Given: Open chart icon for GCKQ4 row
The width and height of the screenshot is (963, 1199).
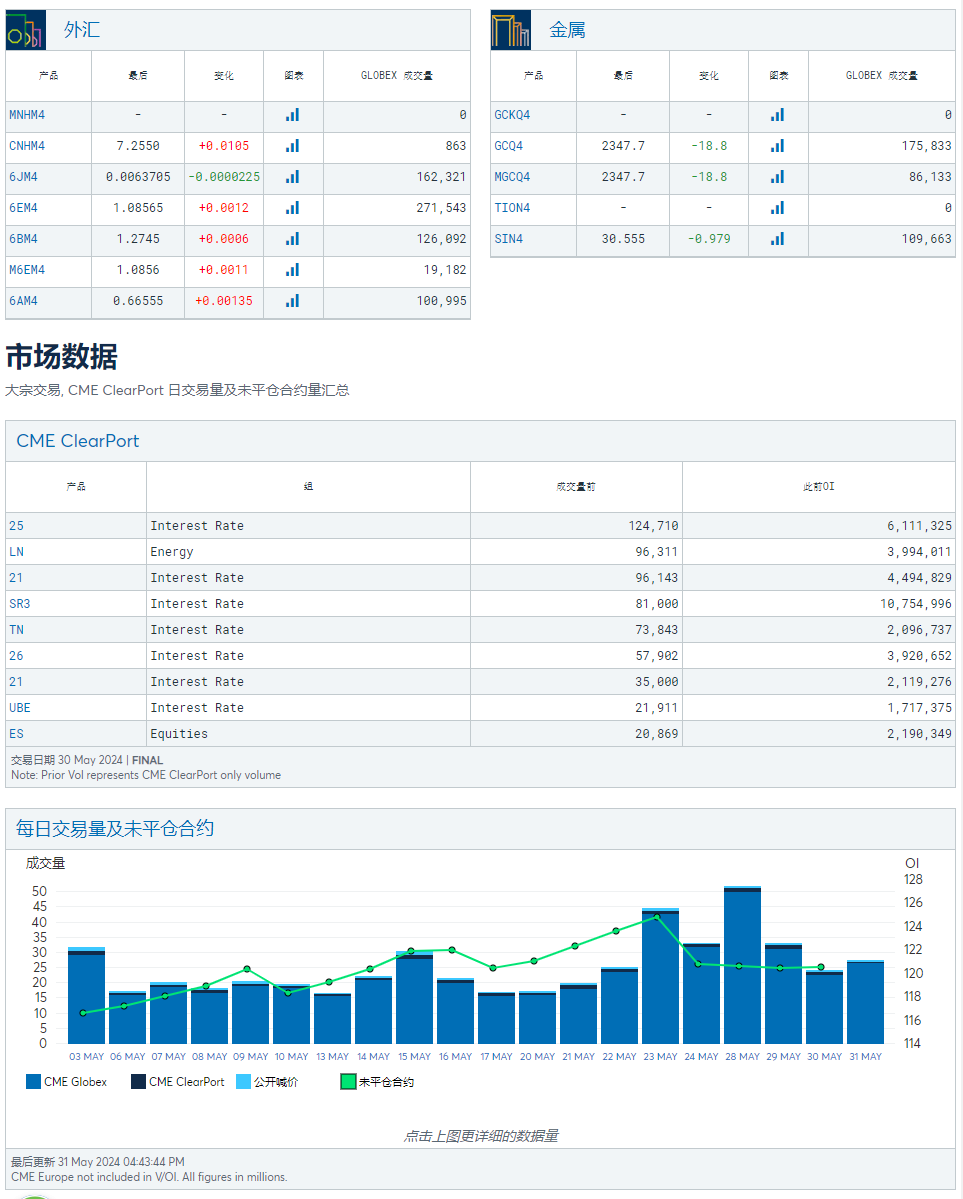Looking at the screenshot, I should click(777, 115).
